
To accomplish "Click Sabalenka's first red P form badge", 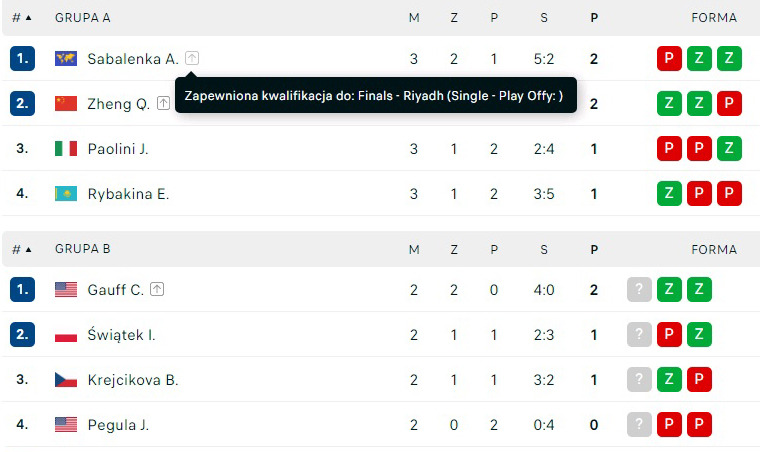I will point(669,59).
